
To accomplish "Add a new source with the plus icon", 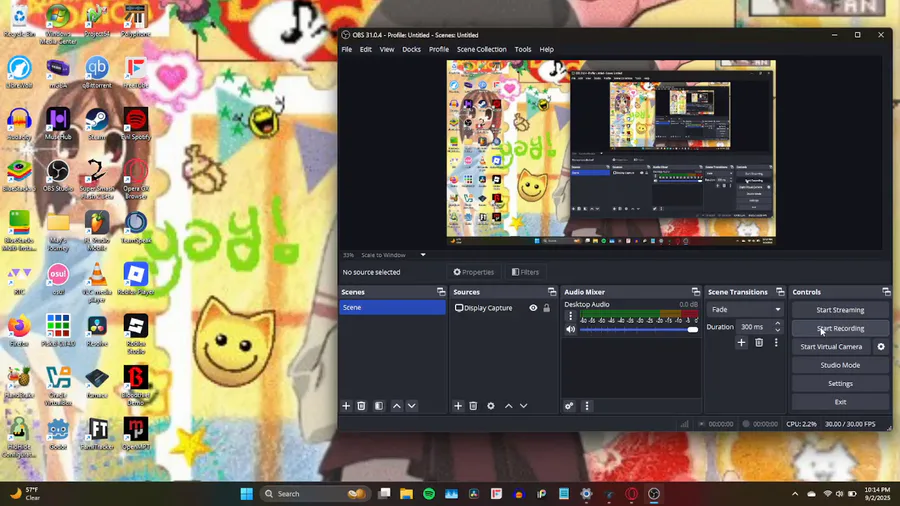I will (458, 406).
